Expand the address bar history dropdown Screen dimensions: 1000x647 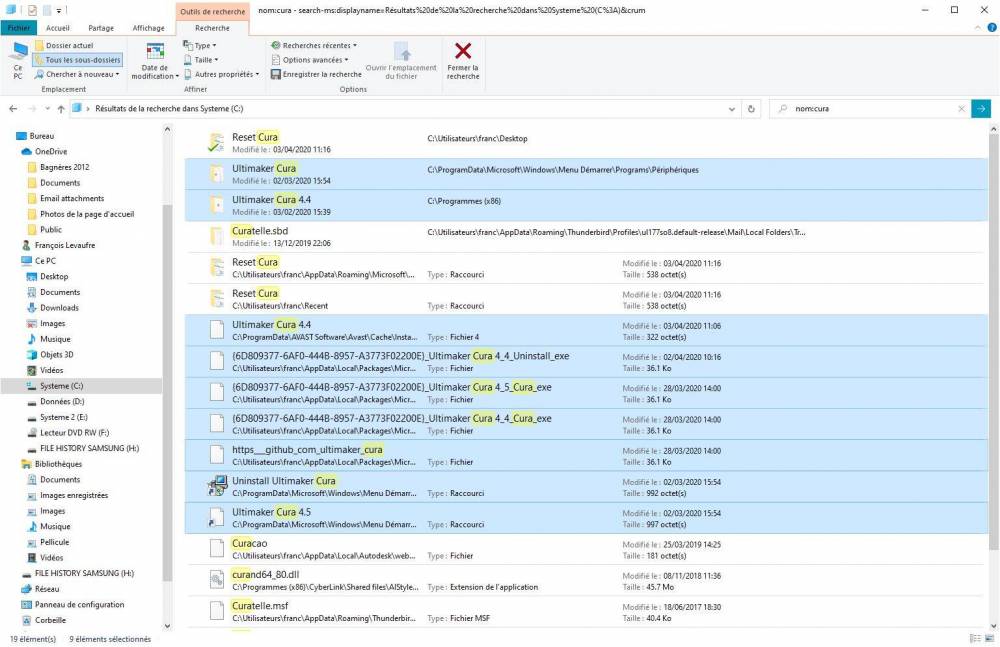732,109
